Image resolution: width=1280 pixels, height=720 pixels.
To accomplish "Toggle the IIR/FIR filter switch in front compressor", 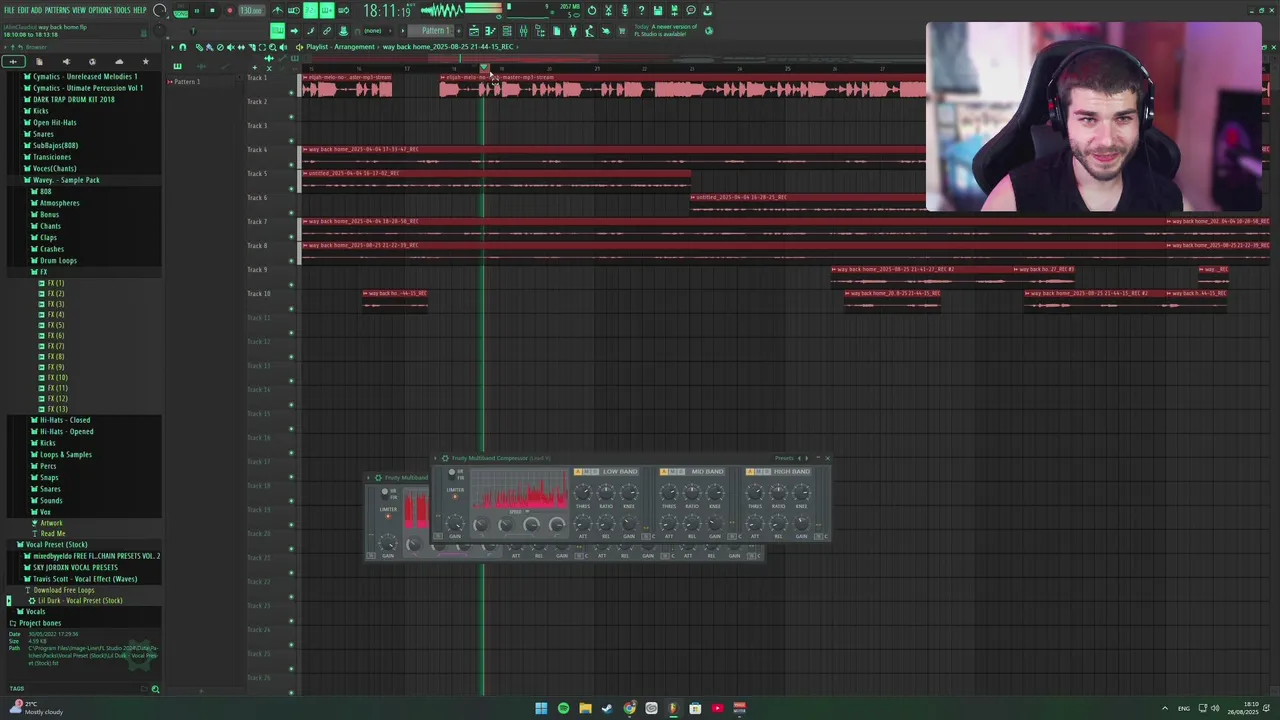I will point(451,474).
